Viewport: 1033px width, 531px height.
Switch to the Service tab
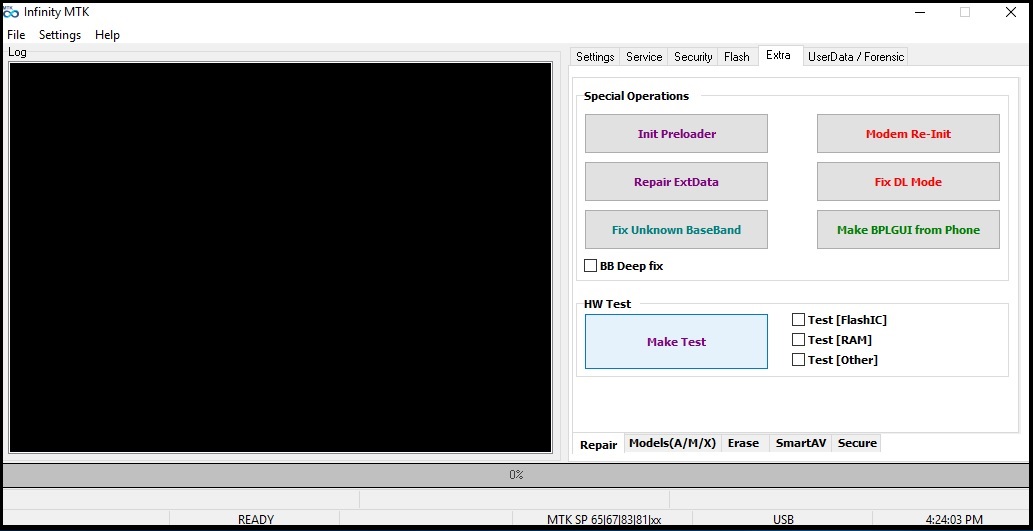(644, 57)
